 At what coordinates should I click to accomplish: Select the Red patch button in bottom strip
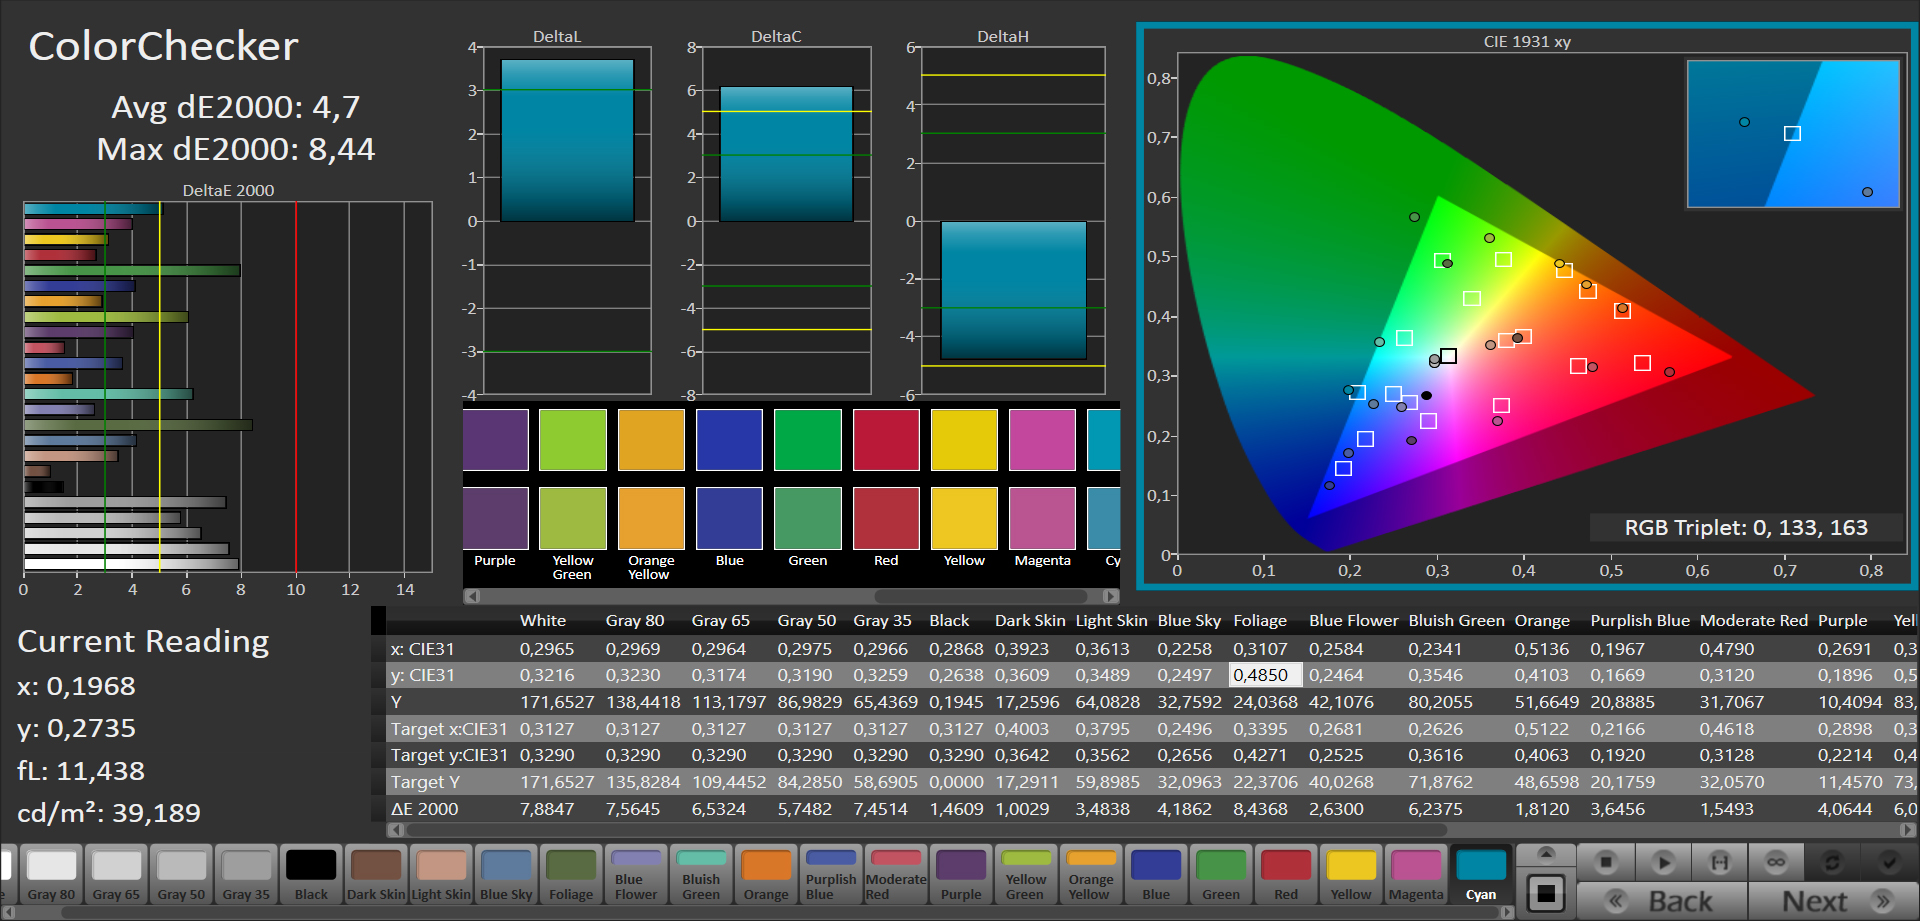click(x=1286, y=875)
